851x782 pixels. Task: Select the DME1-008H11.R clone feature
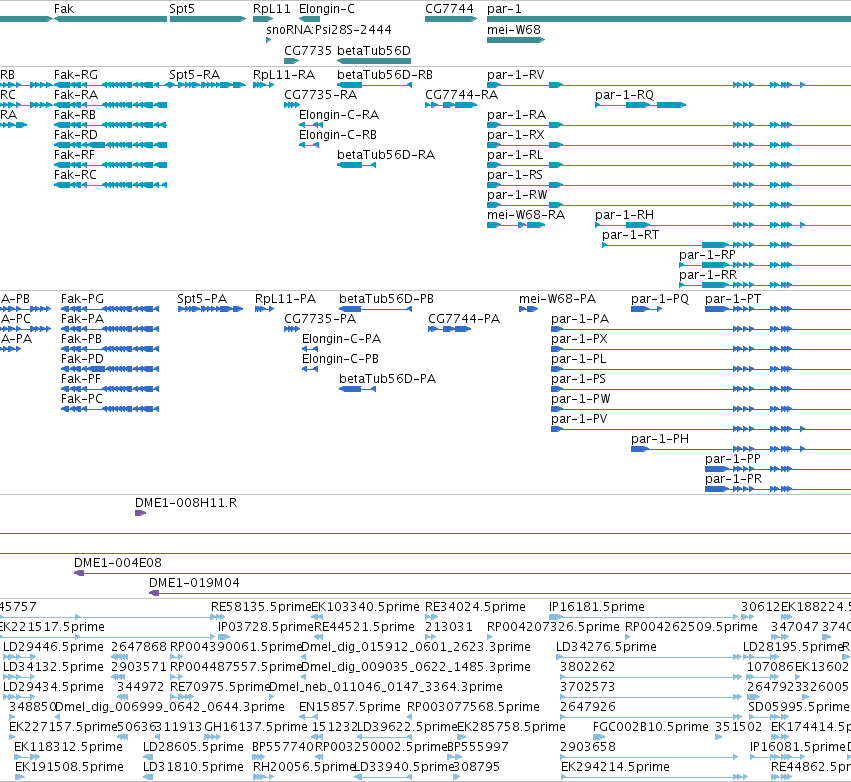tap(141, 513)
